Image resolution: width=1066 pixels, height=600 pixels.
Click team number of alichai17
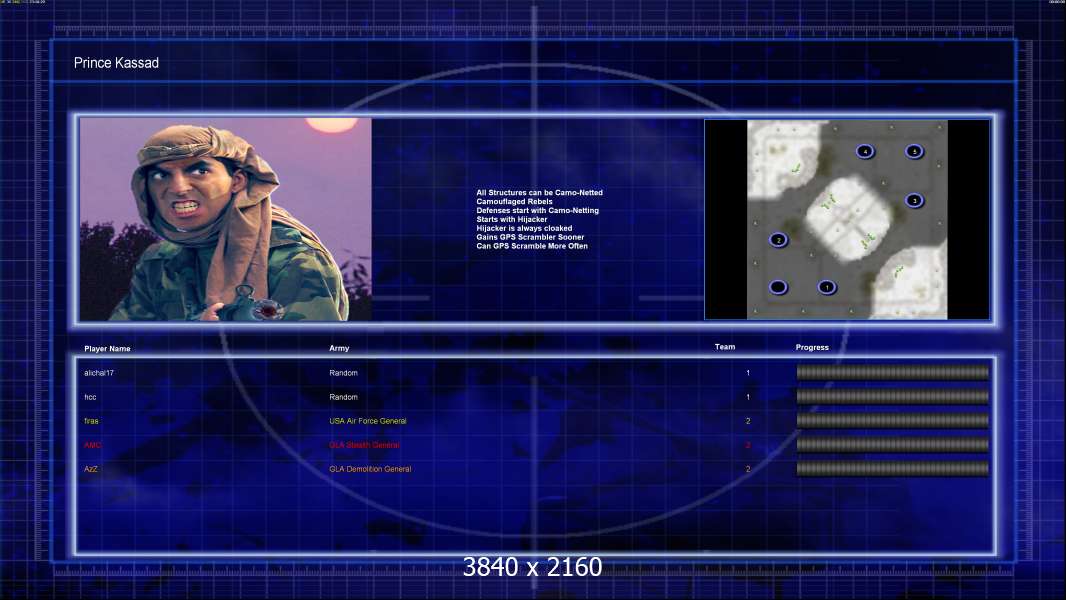(x=748, y=373)
